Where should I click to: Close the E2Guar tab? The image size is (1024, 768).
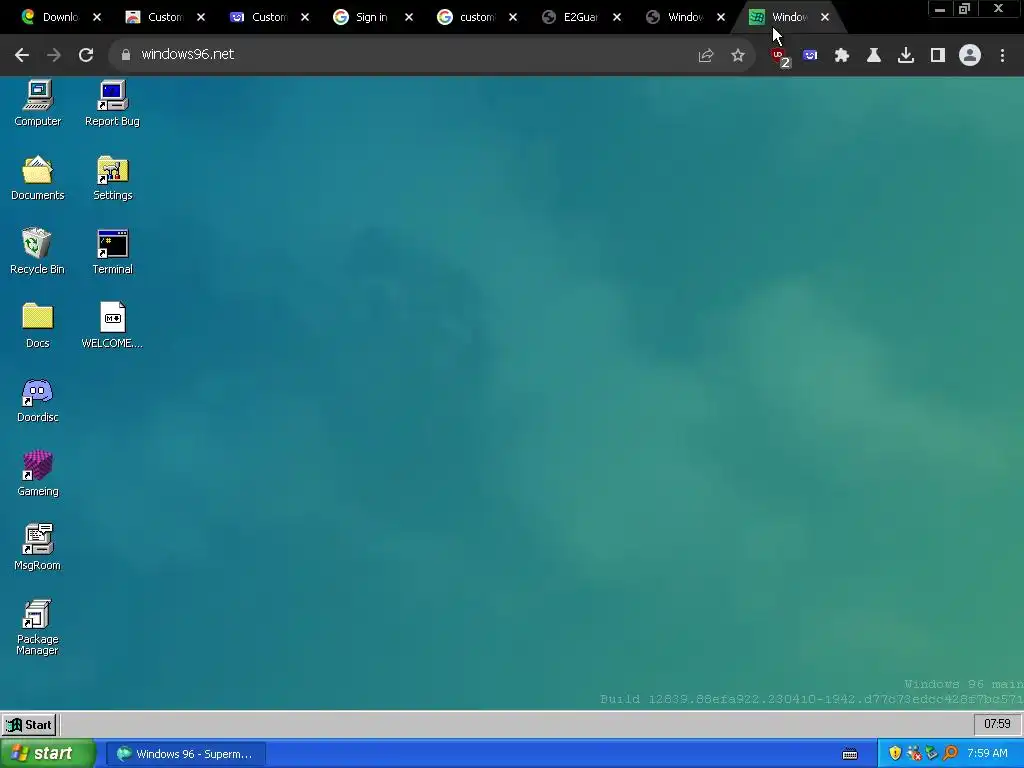[617, 17]
